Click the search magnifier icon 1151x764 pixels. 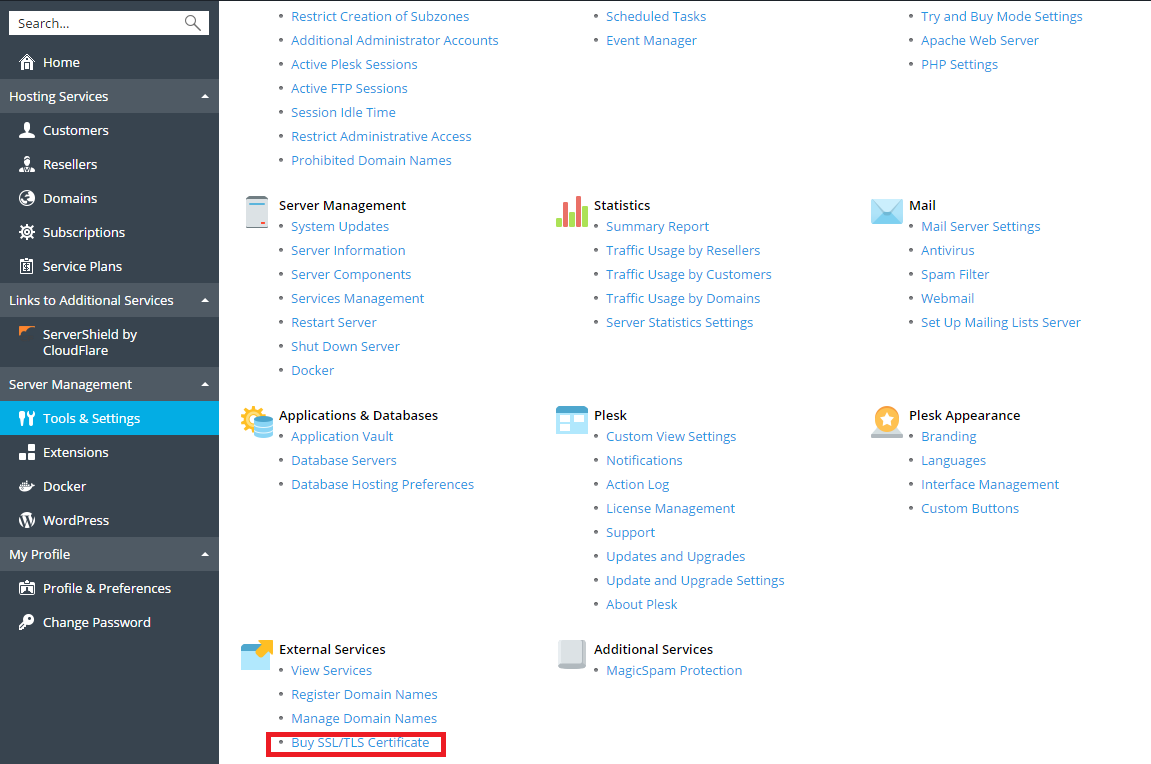point(193,23)
